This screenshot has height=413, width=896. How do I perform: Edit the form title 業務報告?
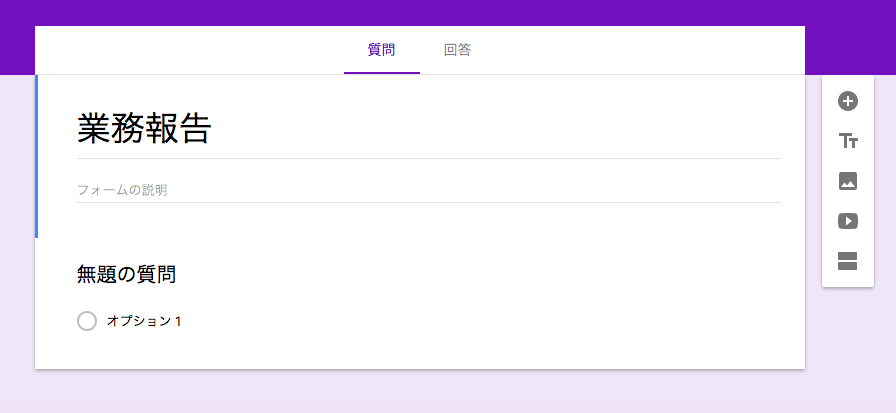coord(429,129)
